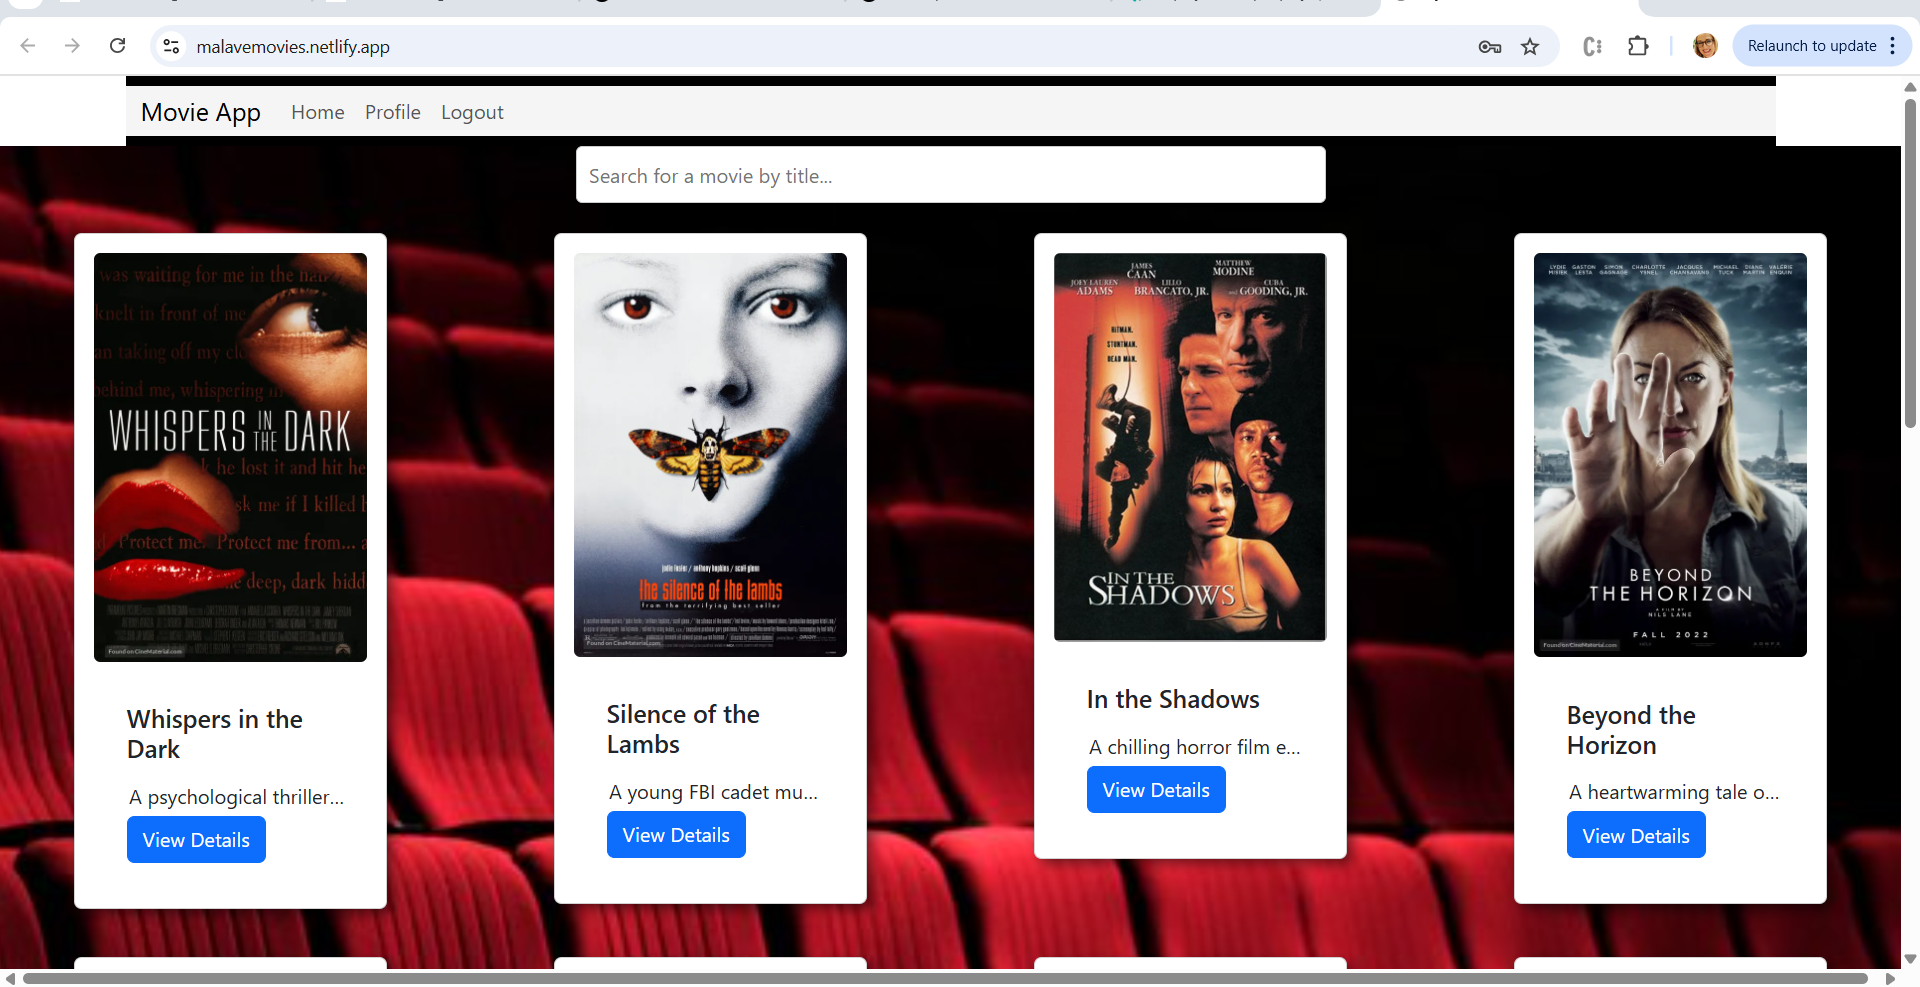Open the saved passwords key icon
1920x987 pixels.
(x=1490, y=47)
